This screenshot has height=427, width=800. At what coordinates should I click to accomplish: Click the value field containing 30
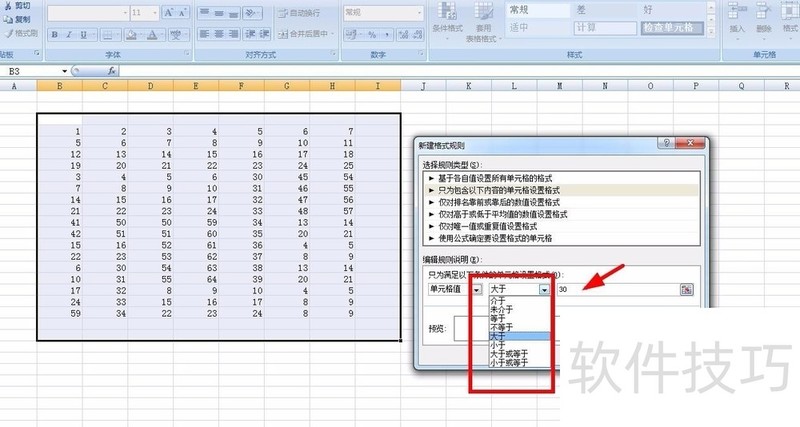pyautogui.click(x=617, y=289)
